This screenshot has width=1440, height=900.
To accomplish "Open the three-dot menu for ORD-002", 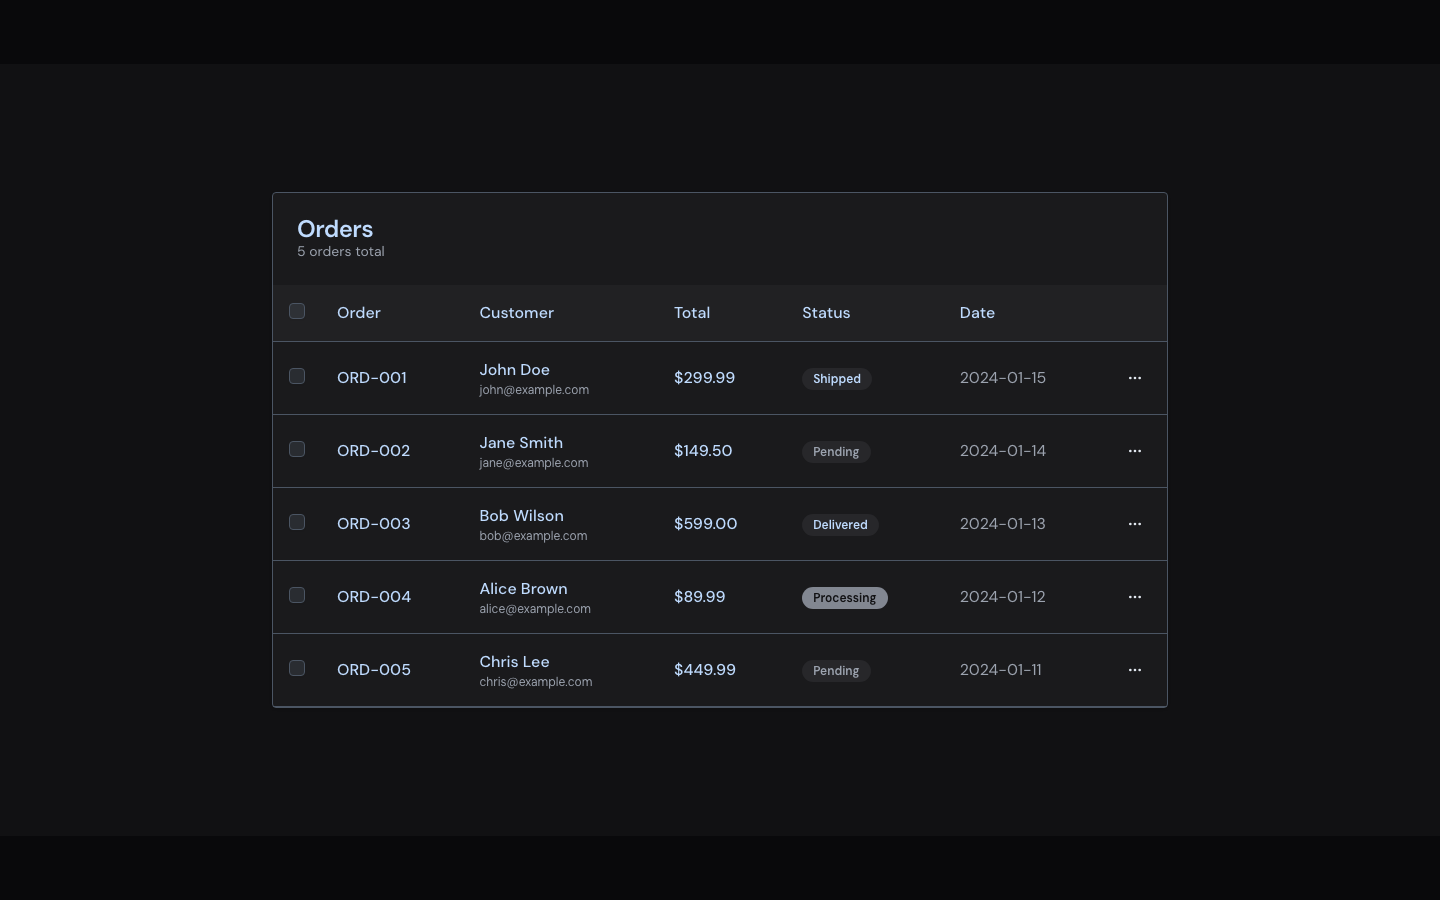I will click(x=1134, y=451).
